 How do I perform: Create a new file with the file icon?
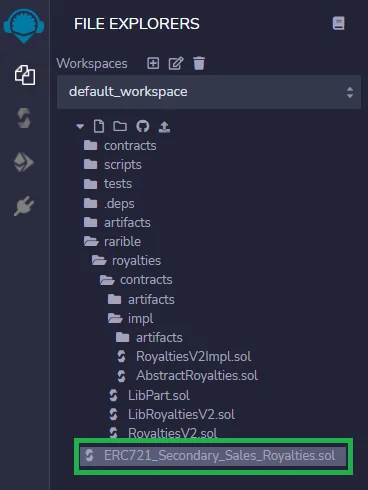(99, 126)
